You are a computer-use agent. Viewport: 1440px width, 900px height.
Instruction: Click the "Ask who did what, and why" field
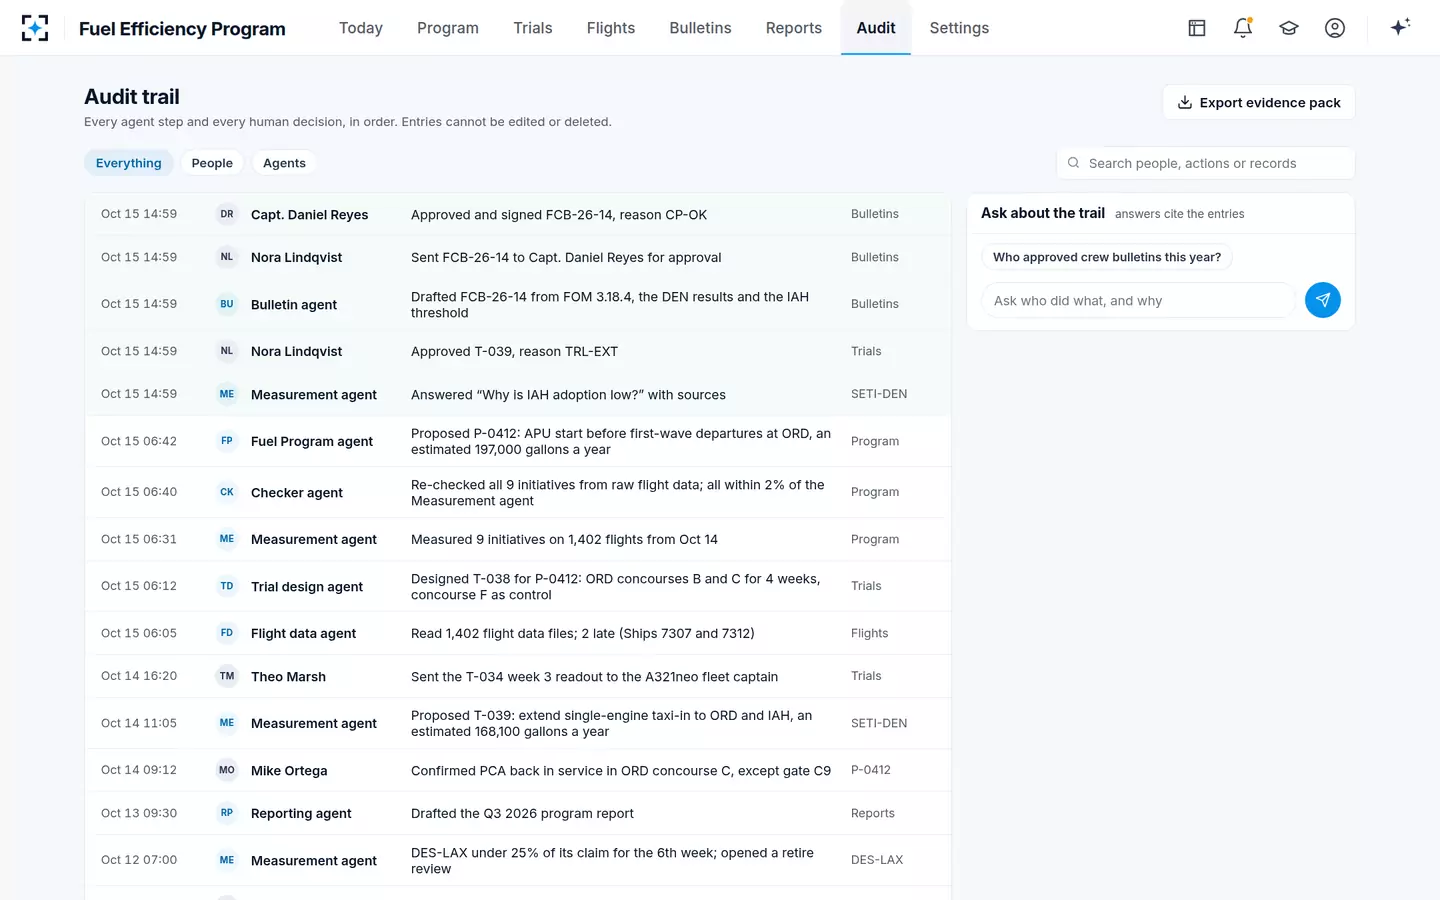pyautogui.click(x=1138, y=300)
